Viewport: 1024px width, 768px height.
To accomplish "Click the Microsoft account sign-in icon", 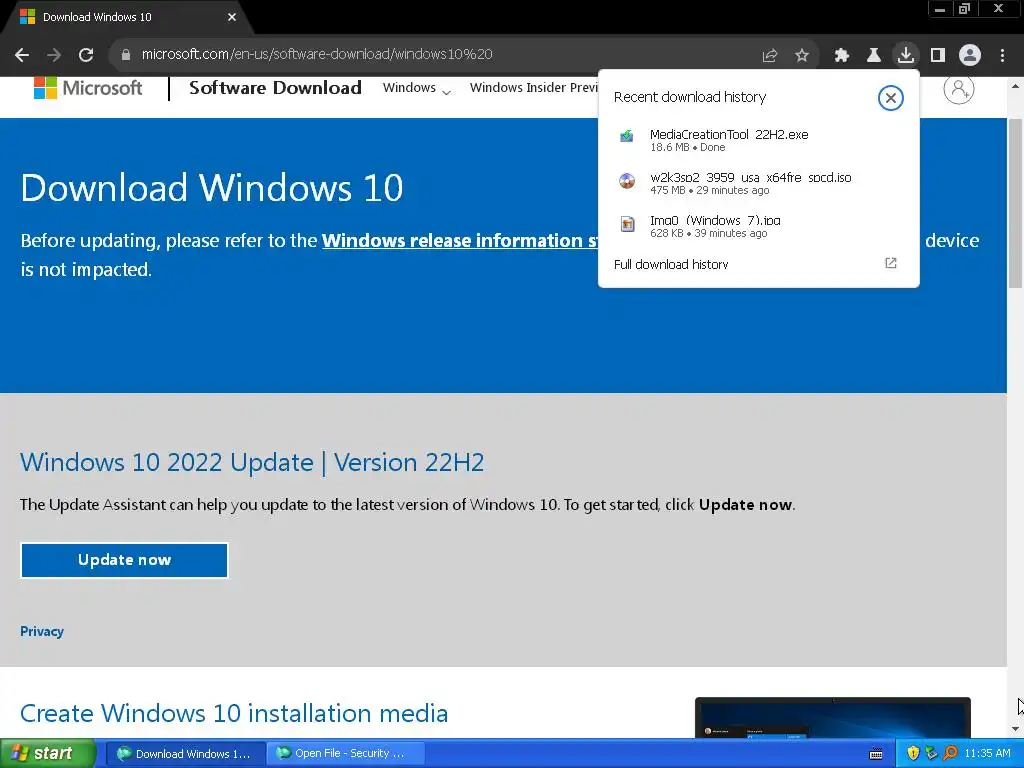I will 959,89.
